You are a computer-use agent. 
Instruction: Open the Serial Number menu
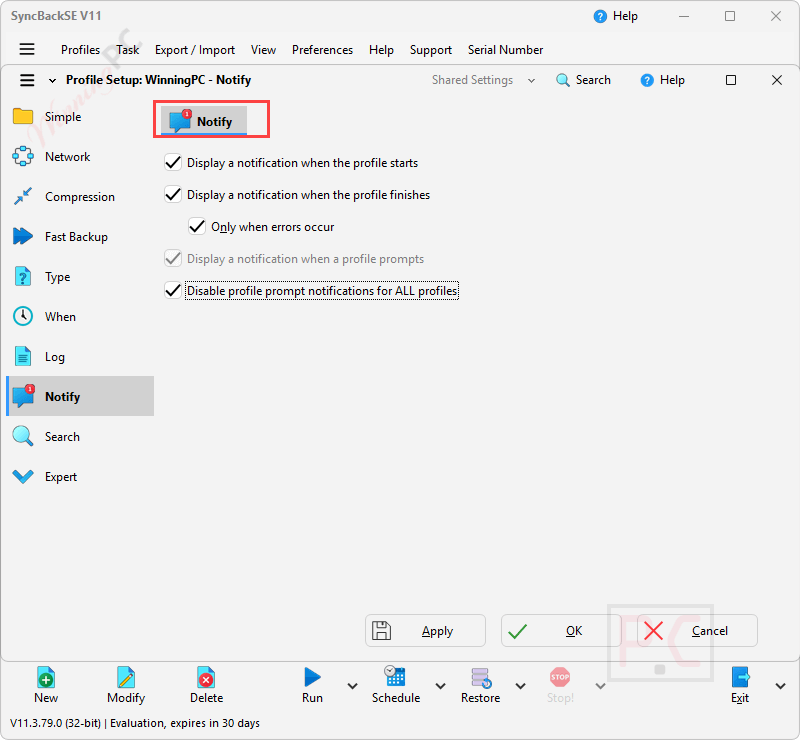[506, 50]
